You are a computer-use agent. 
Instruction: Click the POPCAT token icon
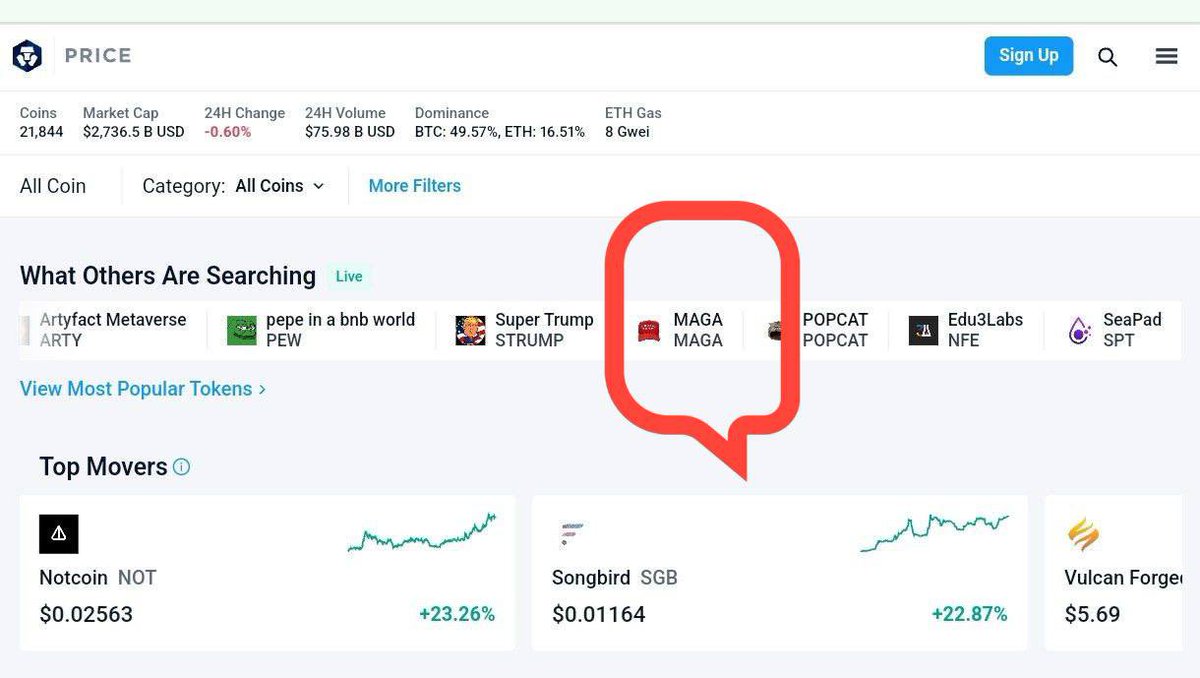(x=775, y=329)
